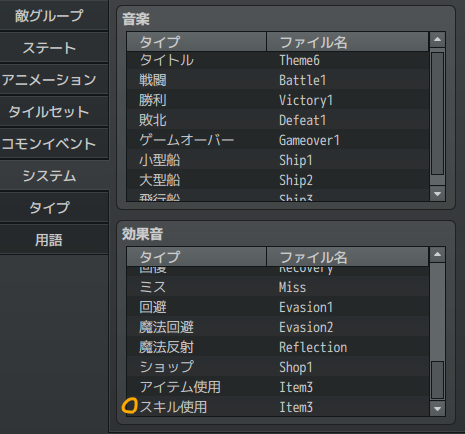The height and width of the screenshot is (434, 465).
Task: Click the sound effects scroll up arrow
Action: 437,255
